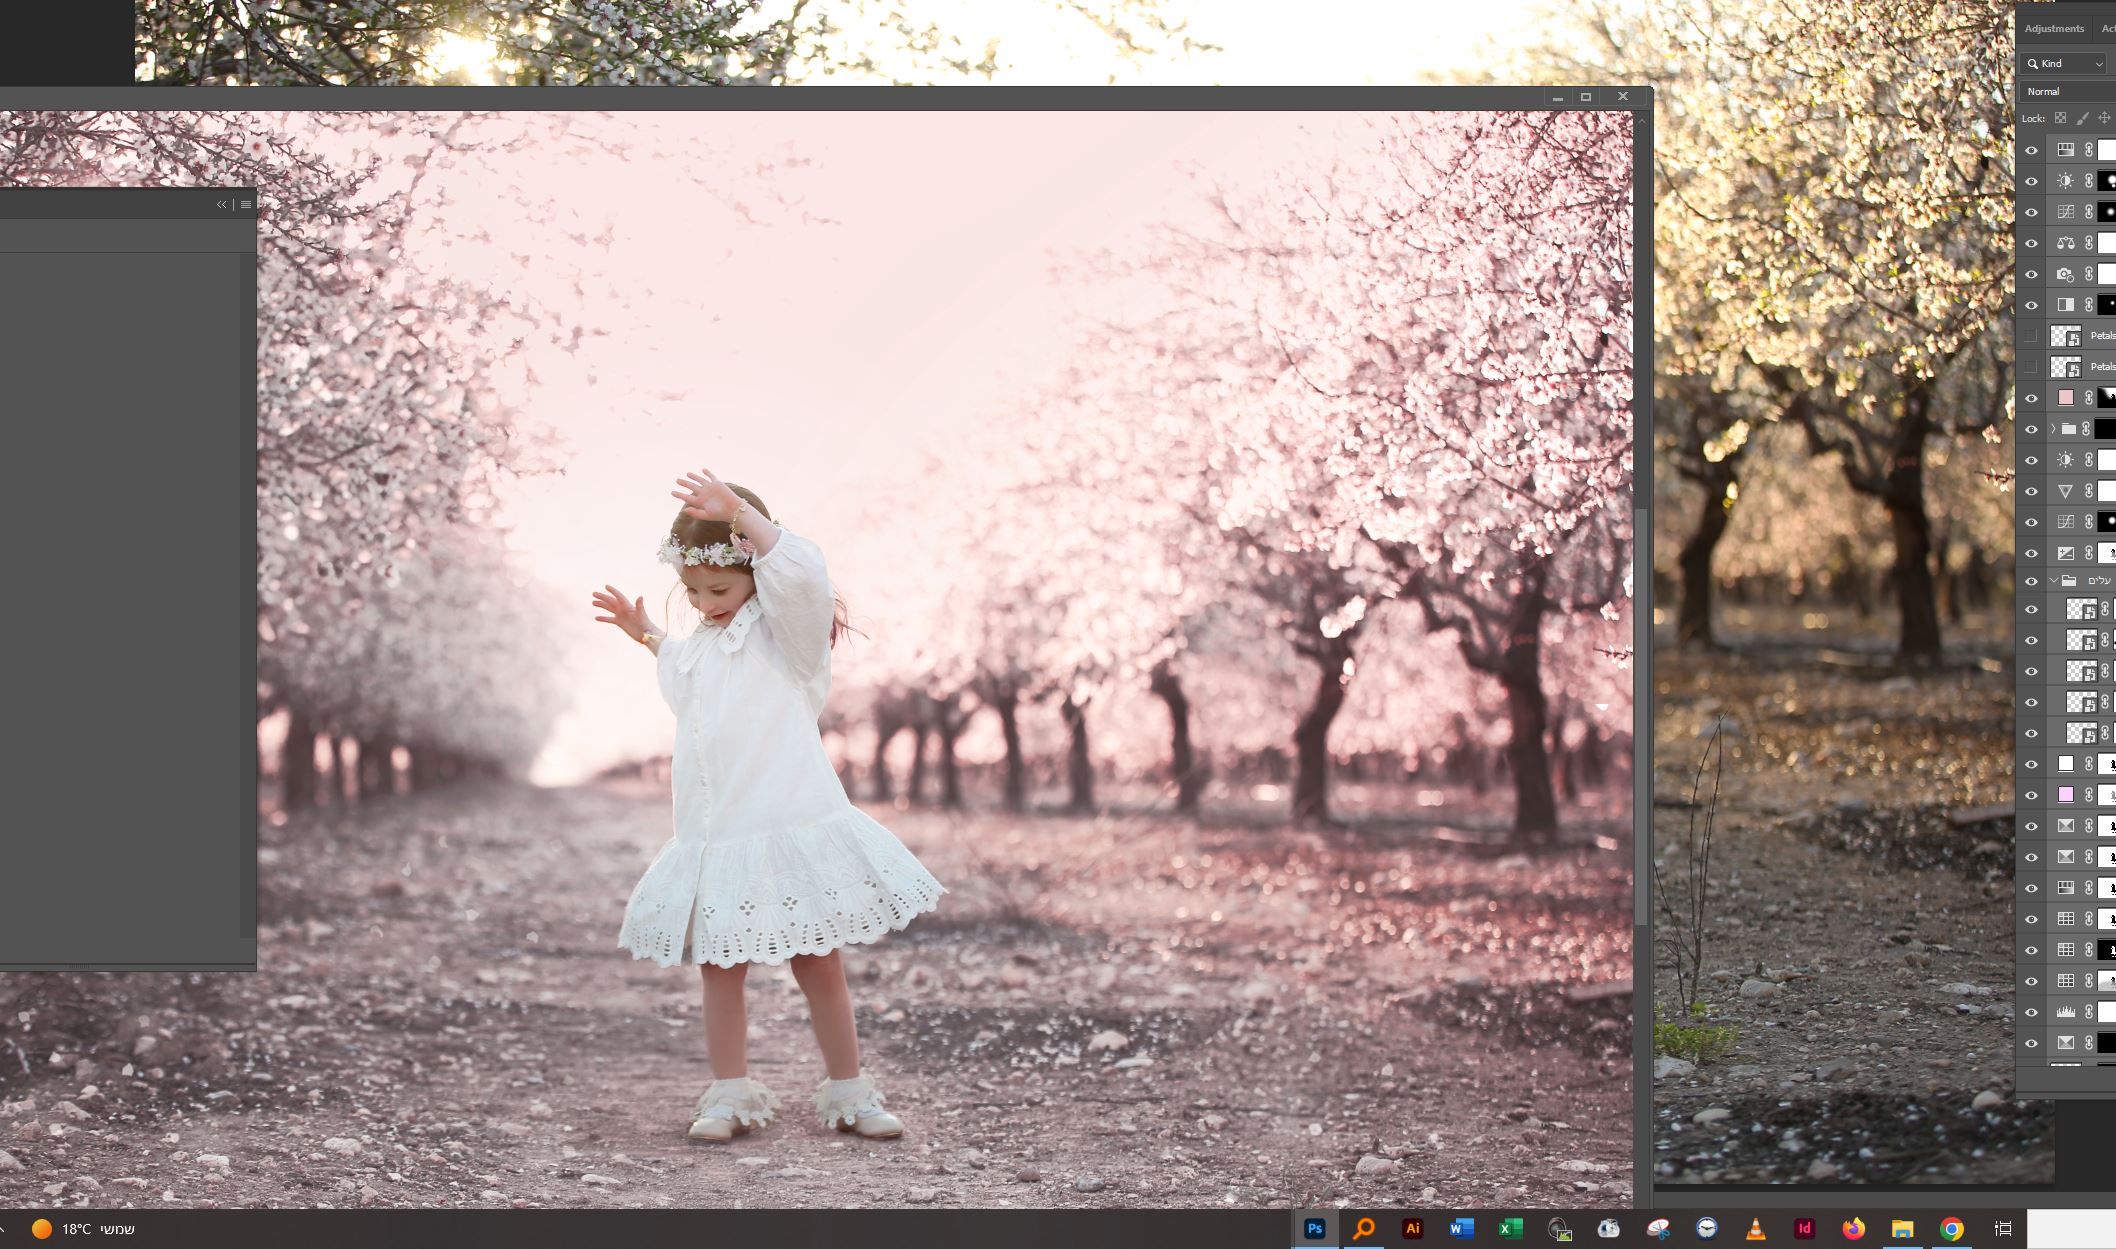Open Adobe Illustrator from the taskbar
This screenshot has width=2116, height=1249.
point(1412,1229)
